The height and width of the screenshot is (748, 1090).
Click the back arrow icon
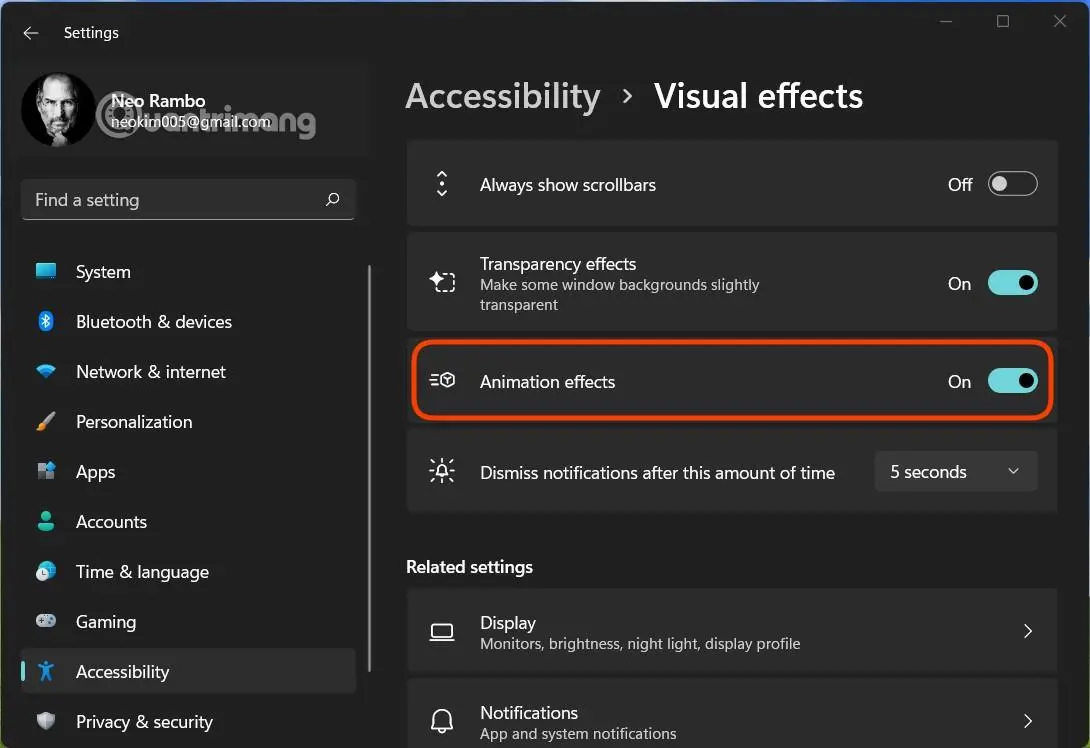click(x=31, y=33)
